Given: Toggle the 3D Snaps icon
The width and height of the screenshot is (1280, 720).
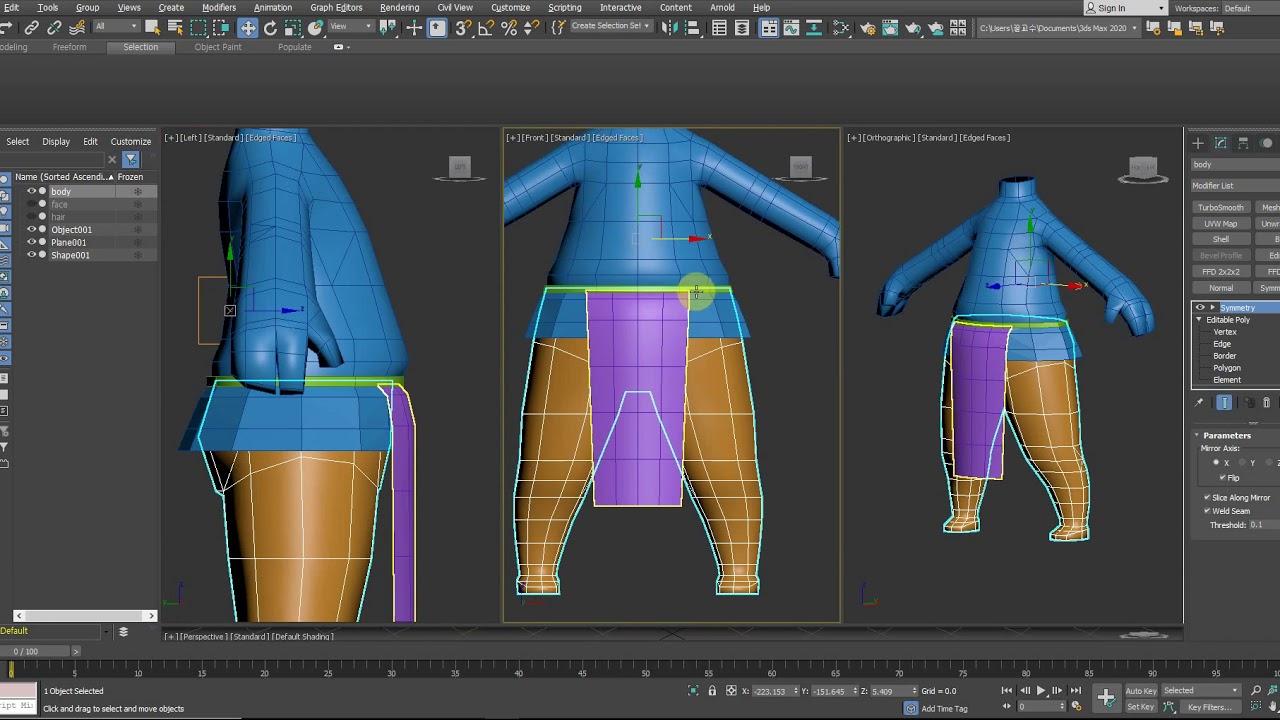Looking at the screenshot, I should [462, 28].
